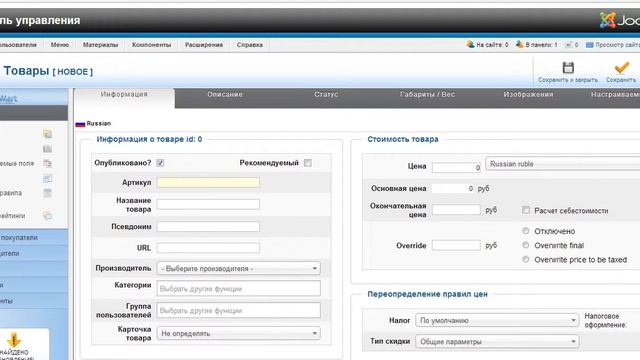Click the Russian flag language icon
The width and height of the screenshot is (640, 360).
[80, 124]
